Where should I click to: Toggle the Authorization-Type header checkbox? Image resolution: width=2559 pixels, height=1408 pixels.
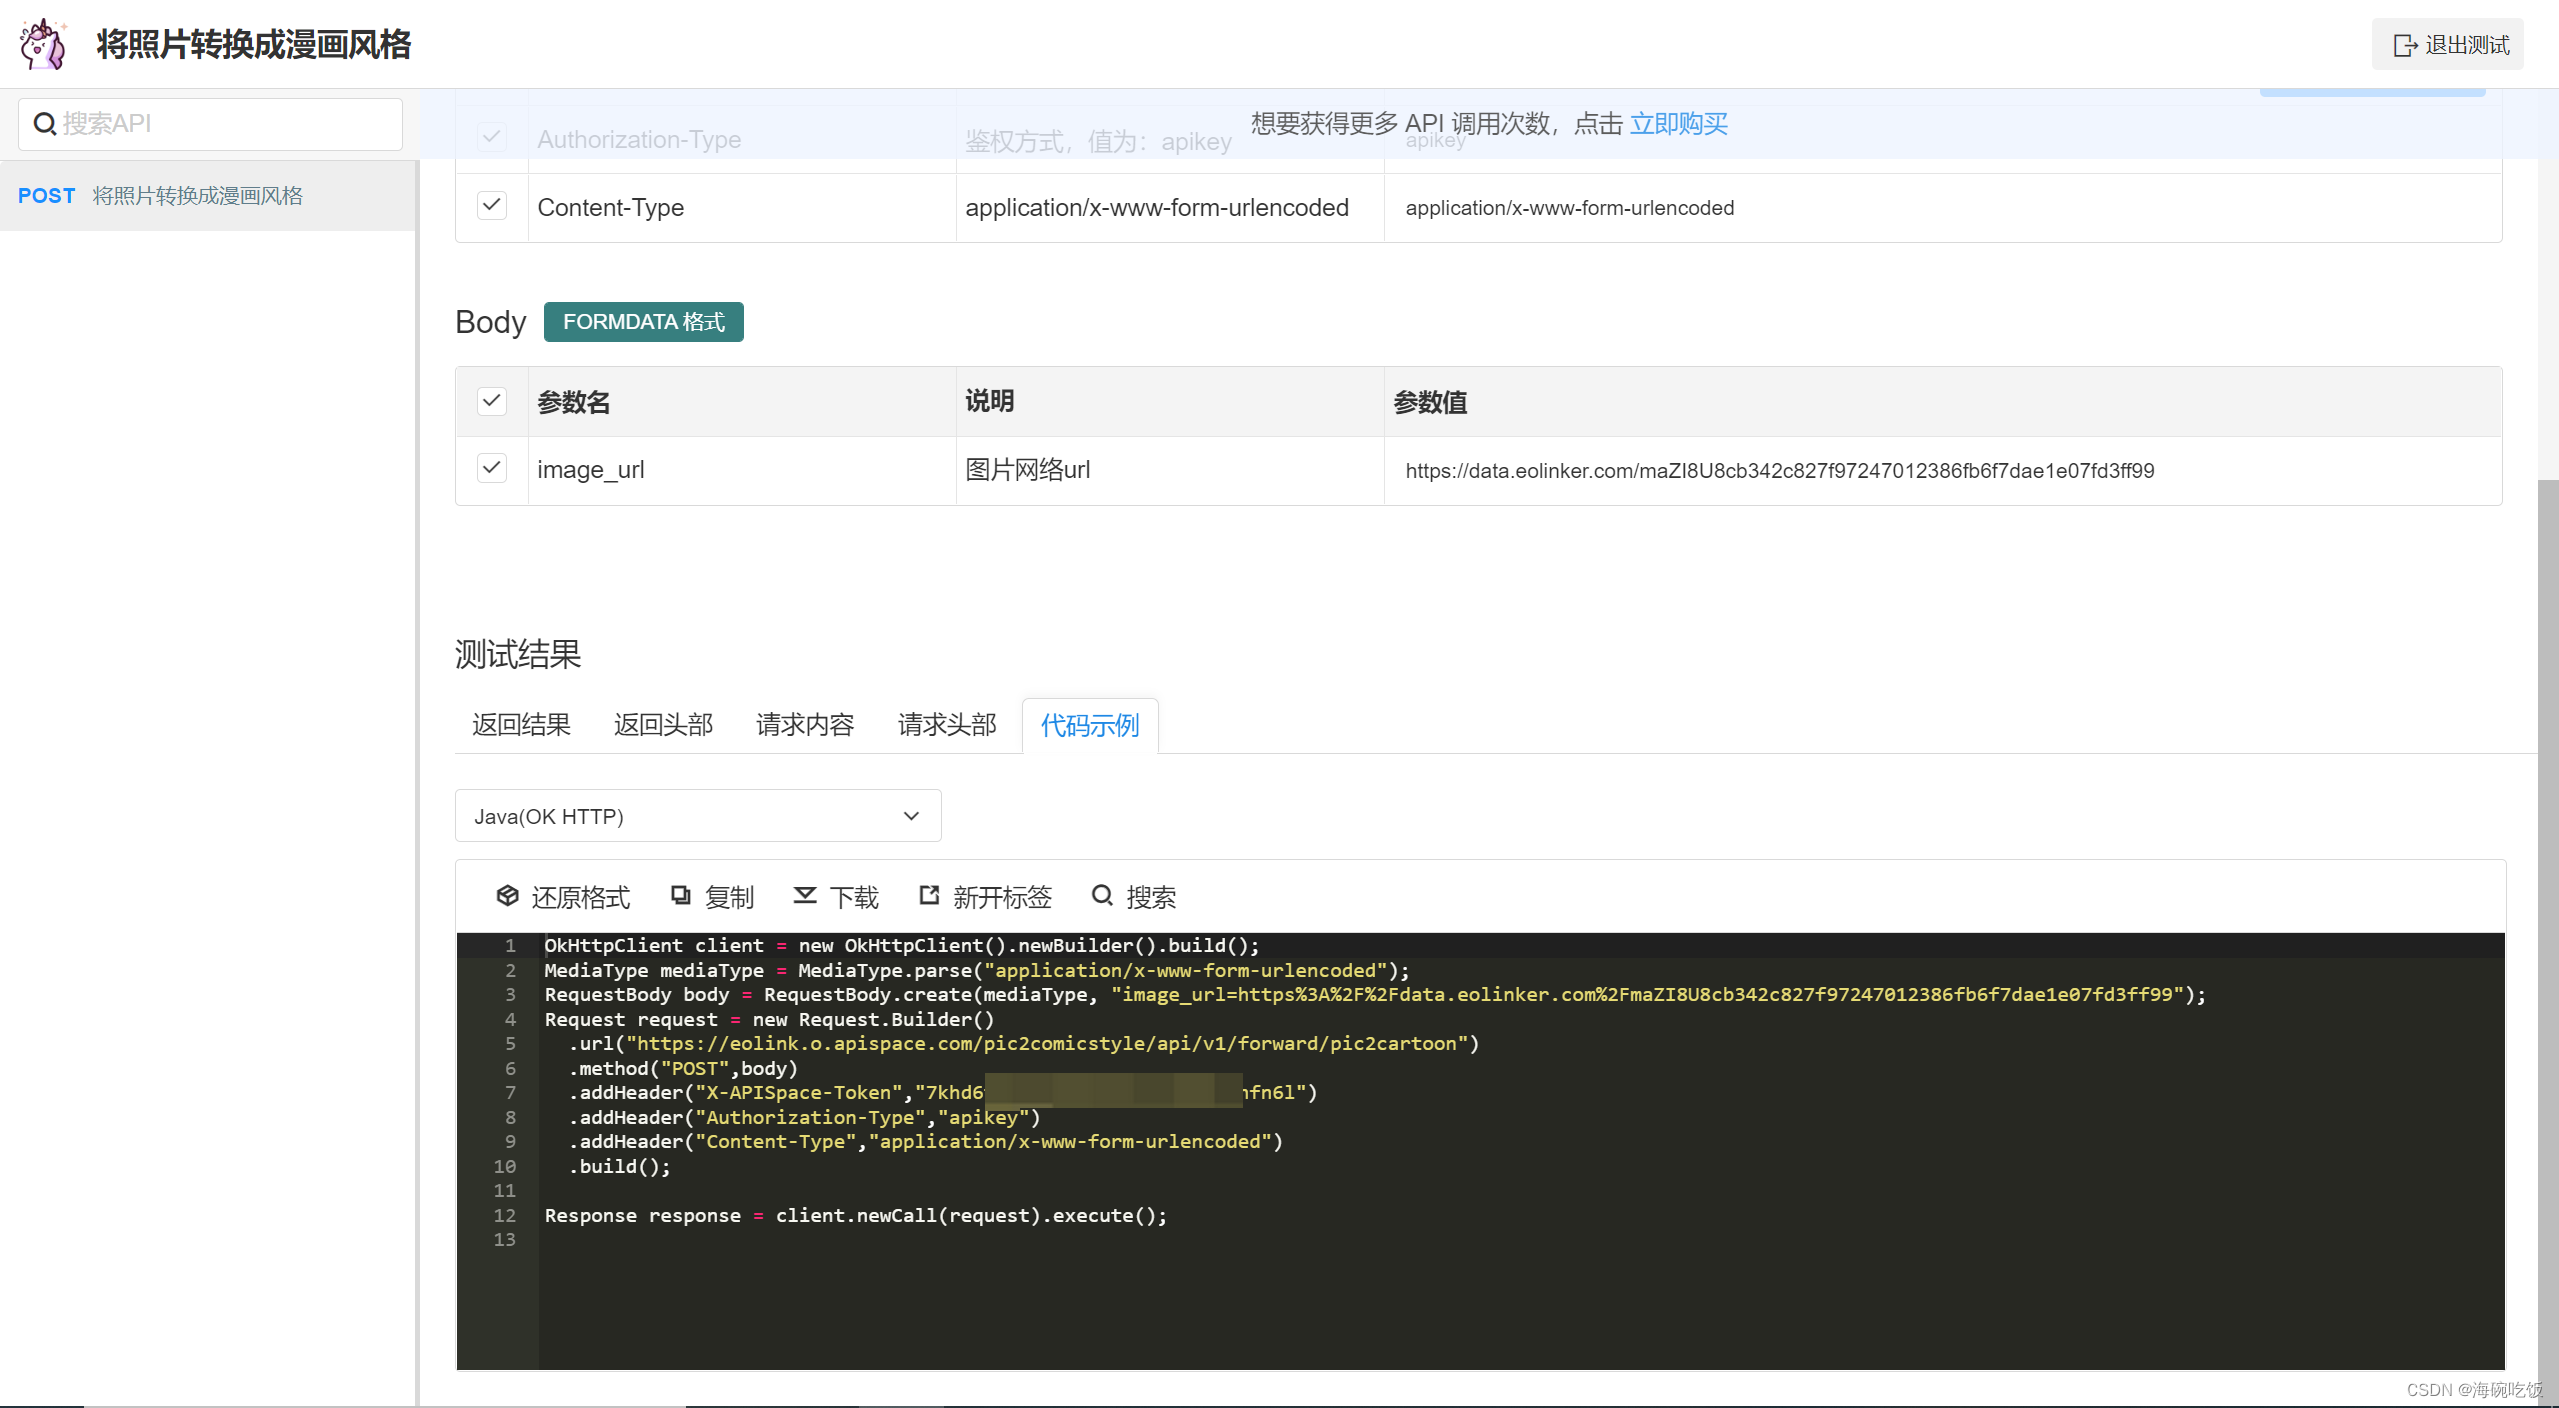(491, 137)
